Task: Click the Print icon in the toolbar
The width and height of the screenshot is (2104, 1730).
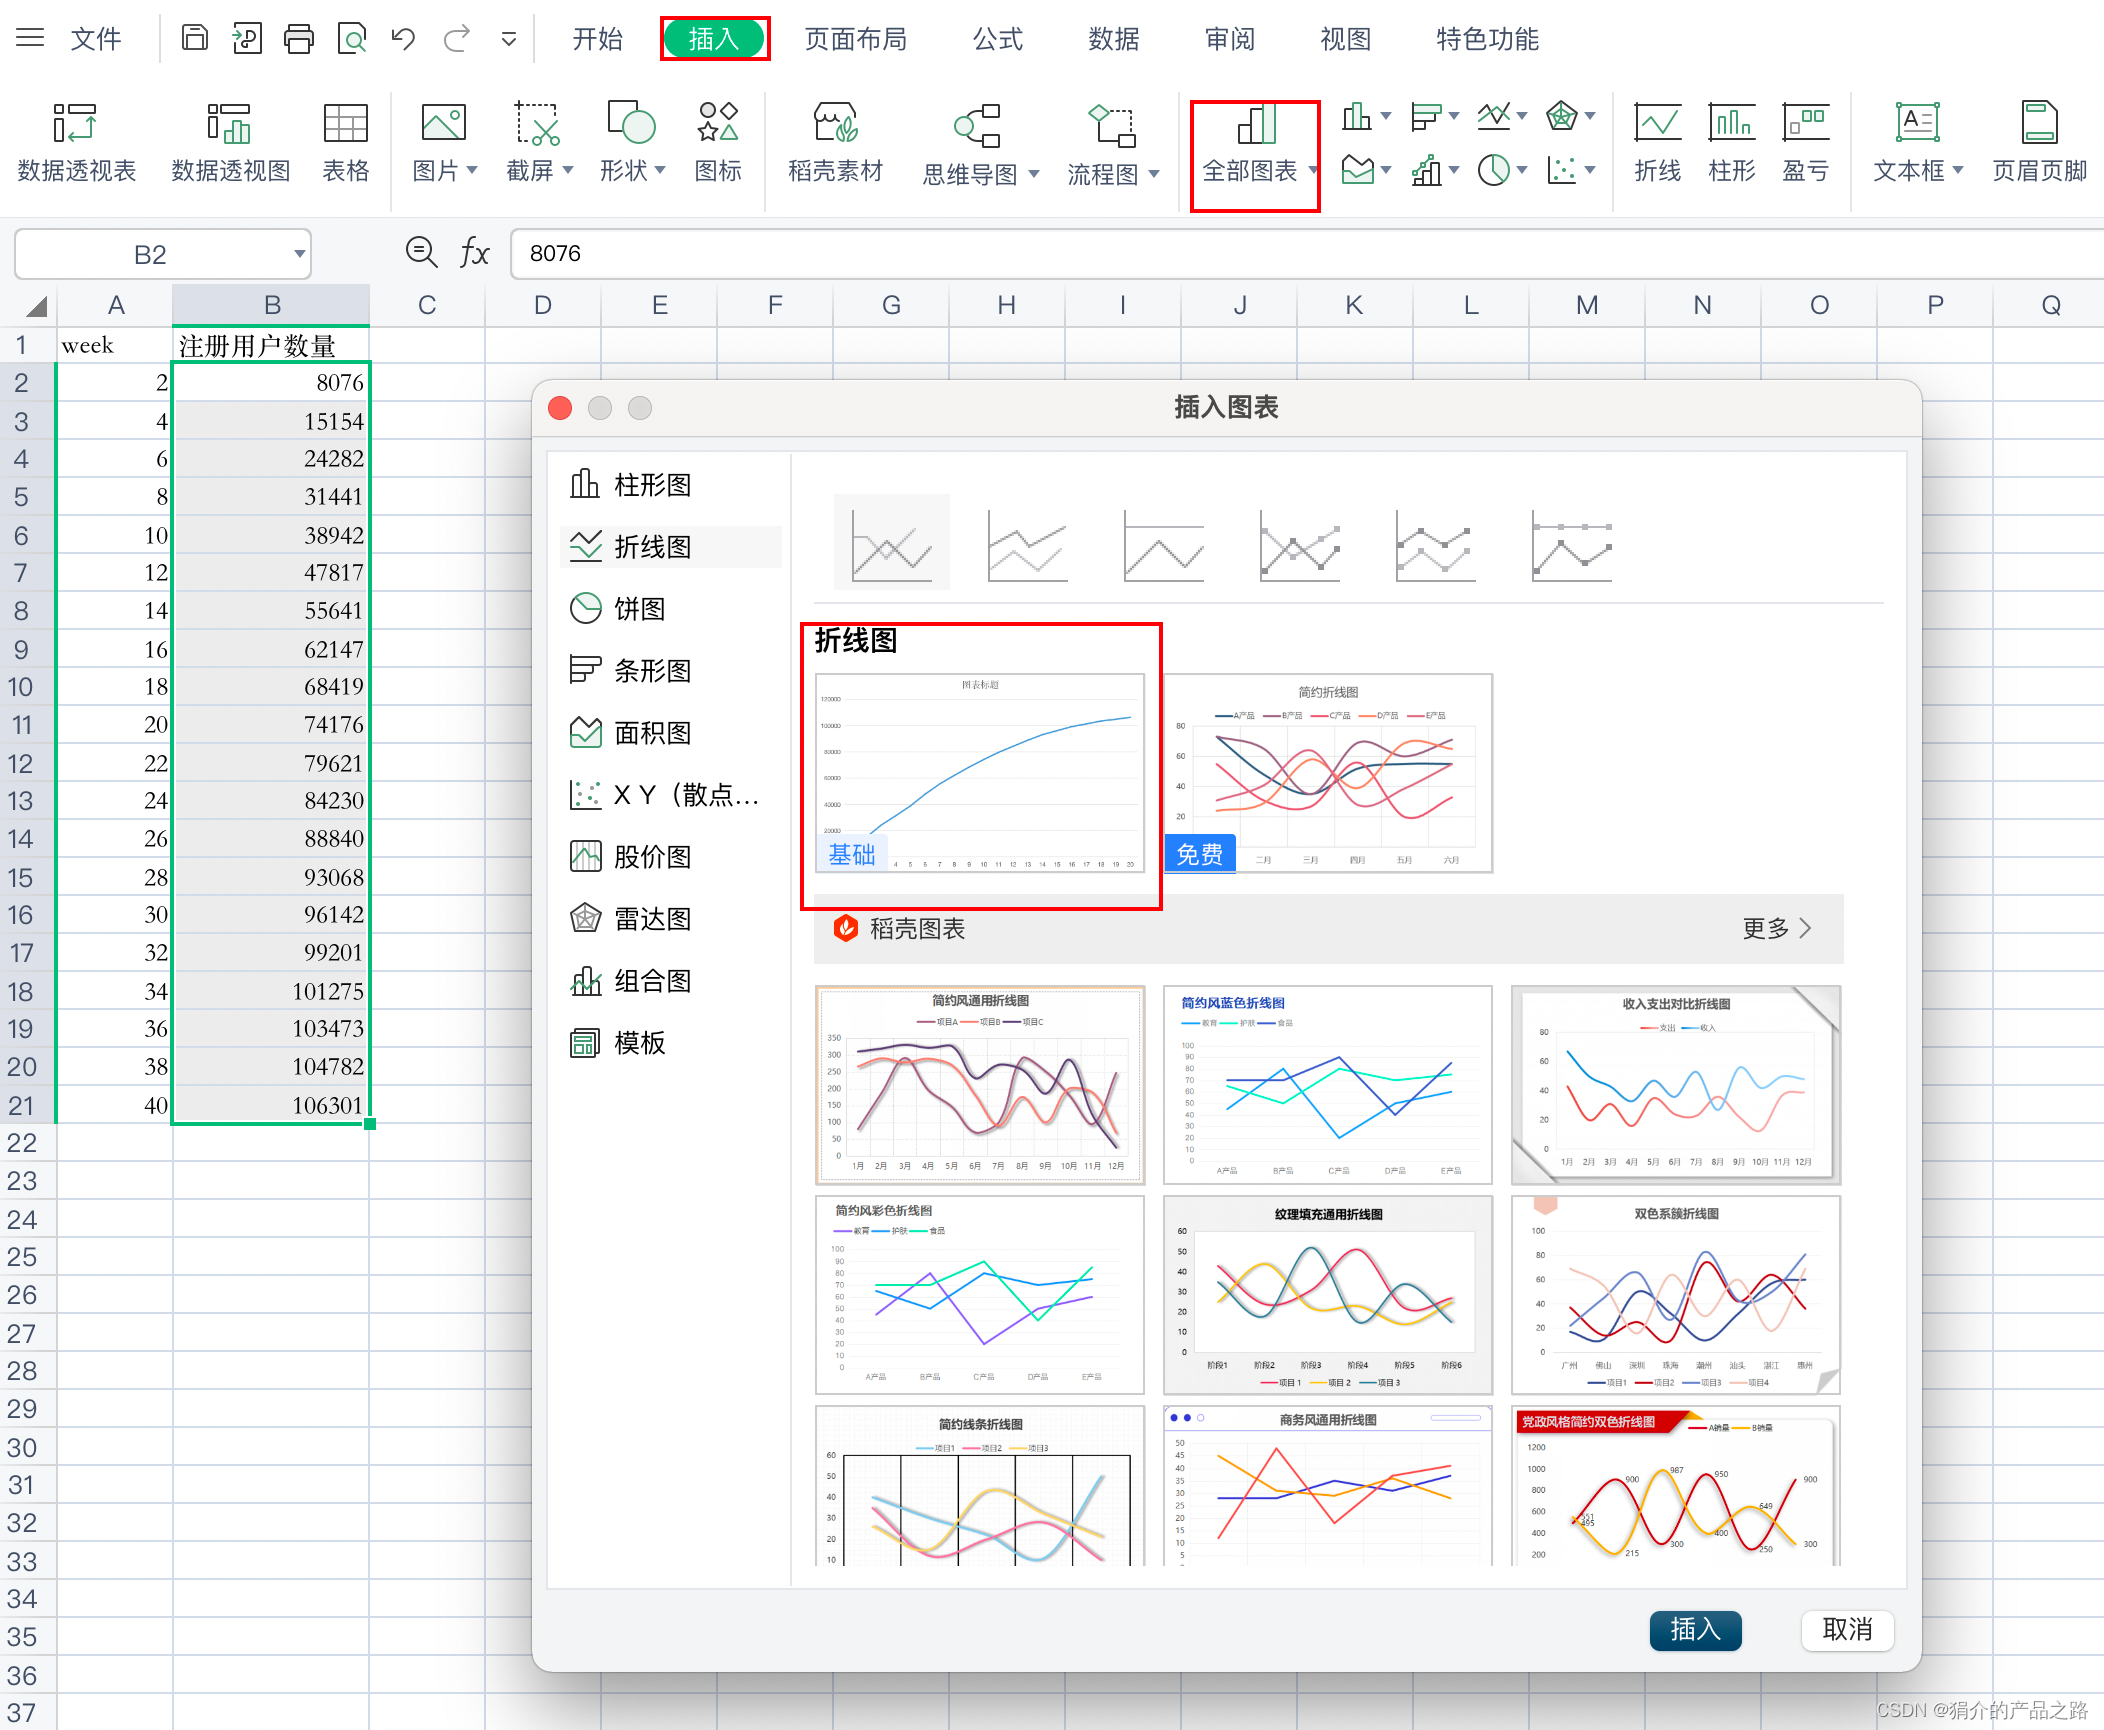Action: (298, 39)
